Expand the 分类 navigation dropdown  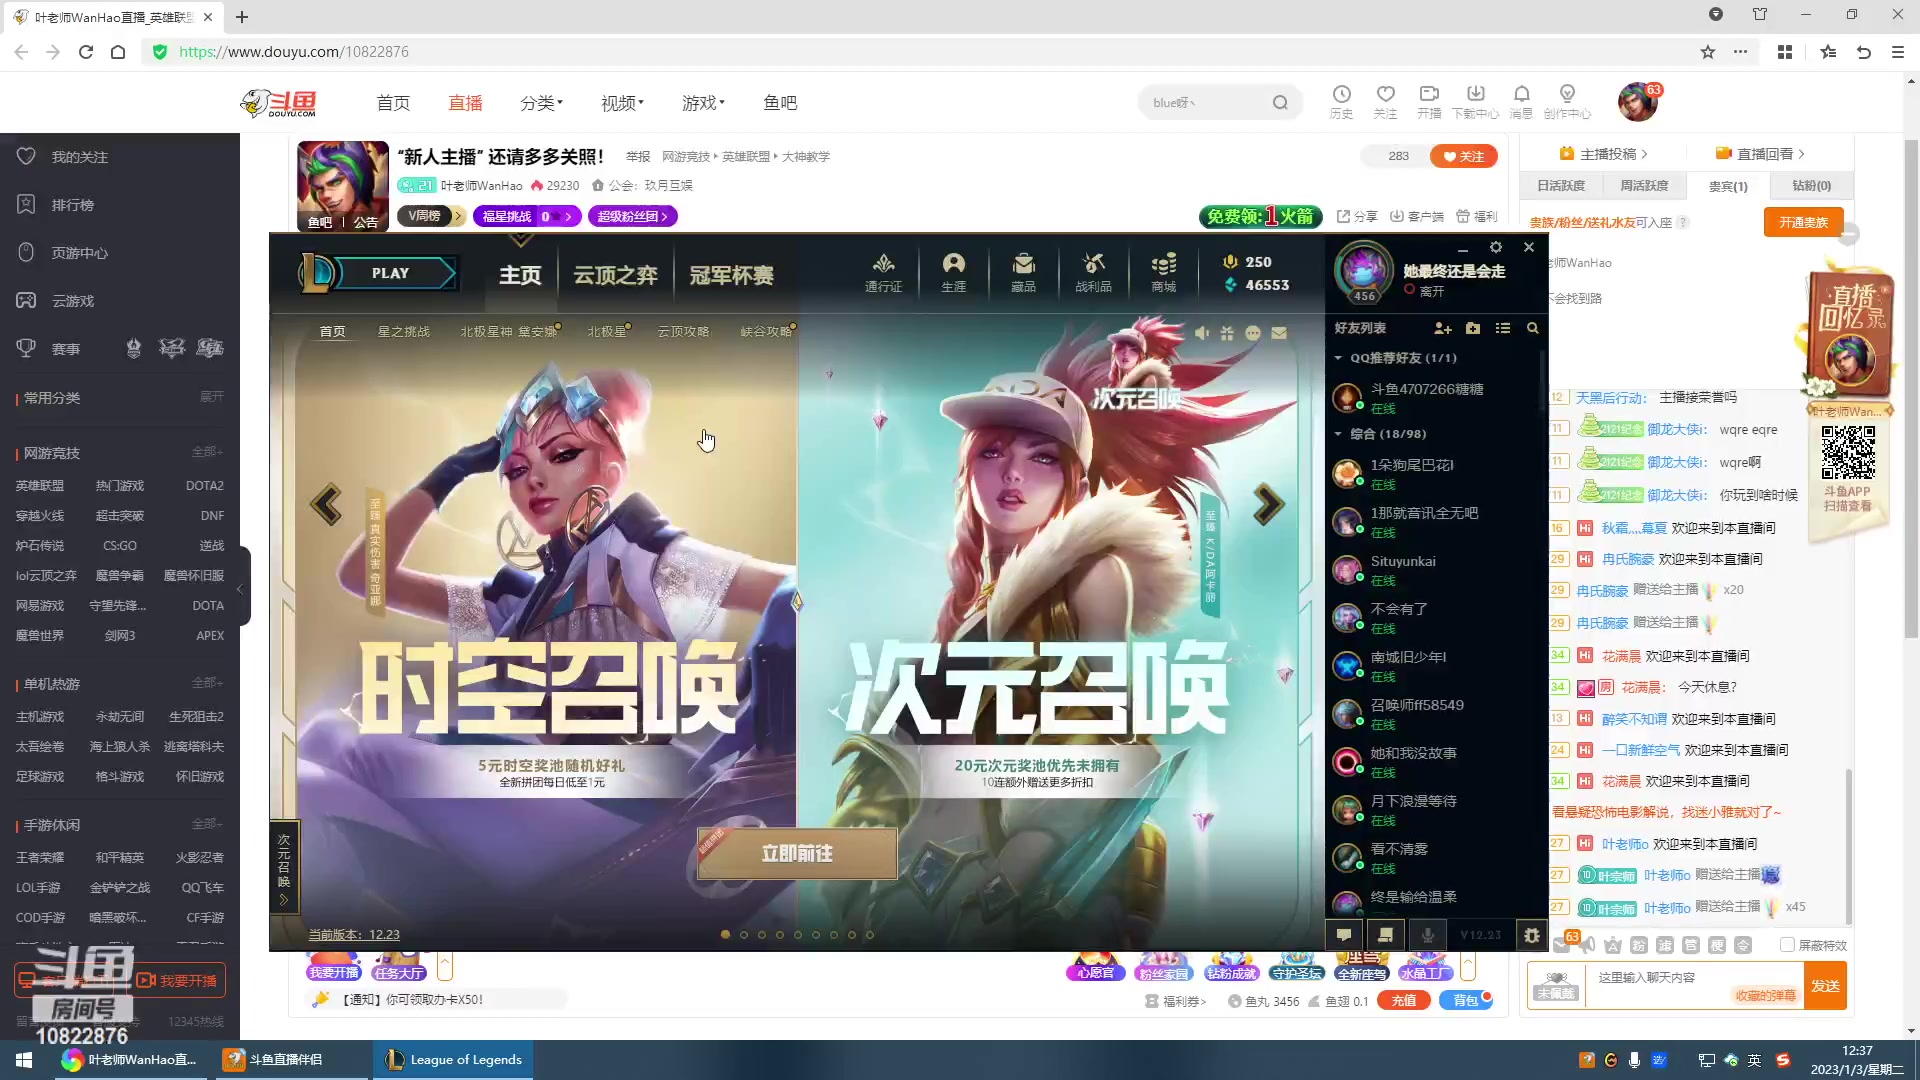pyautogui.click(x=541, y=103)
